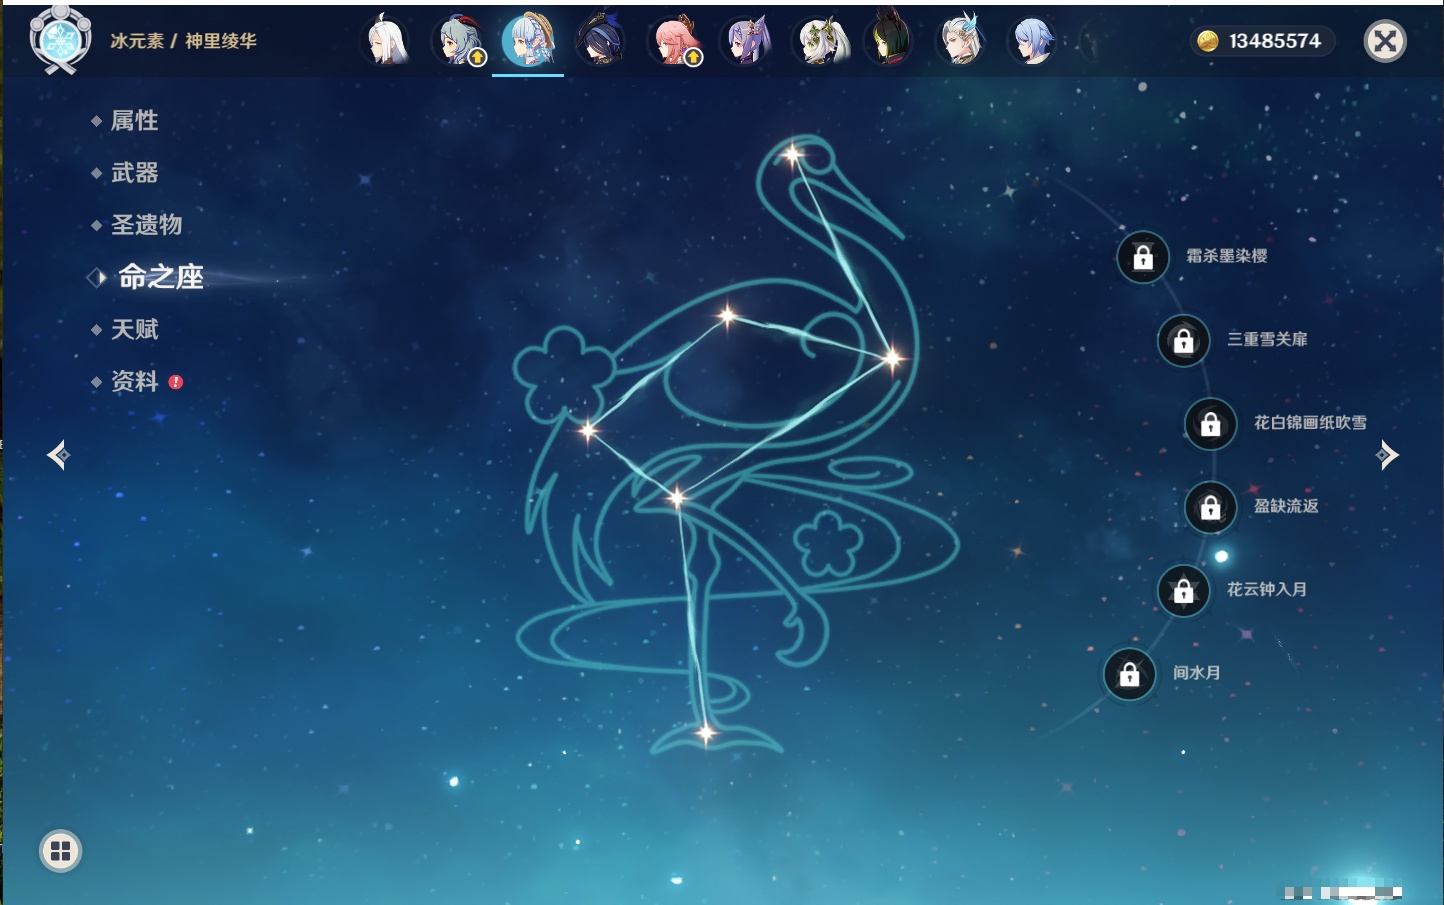Screen dimensions: 1444x905
Task: Click the 霜杀墨染樱 constellation name
Action: pyautogui.click(x=1227, y=256)
